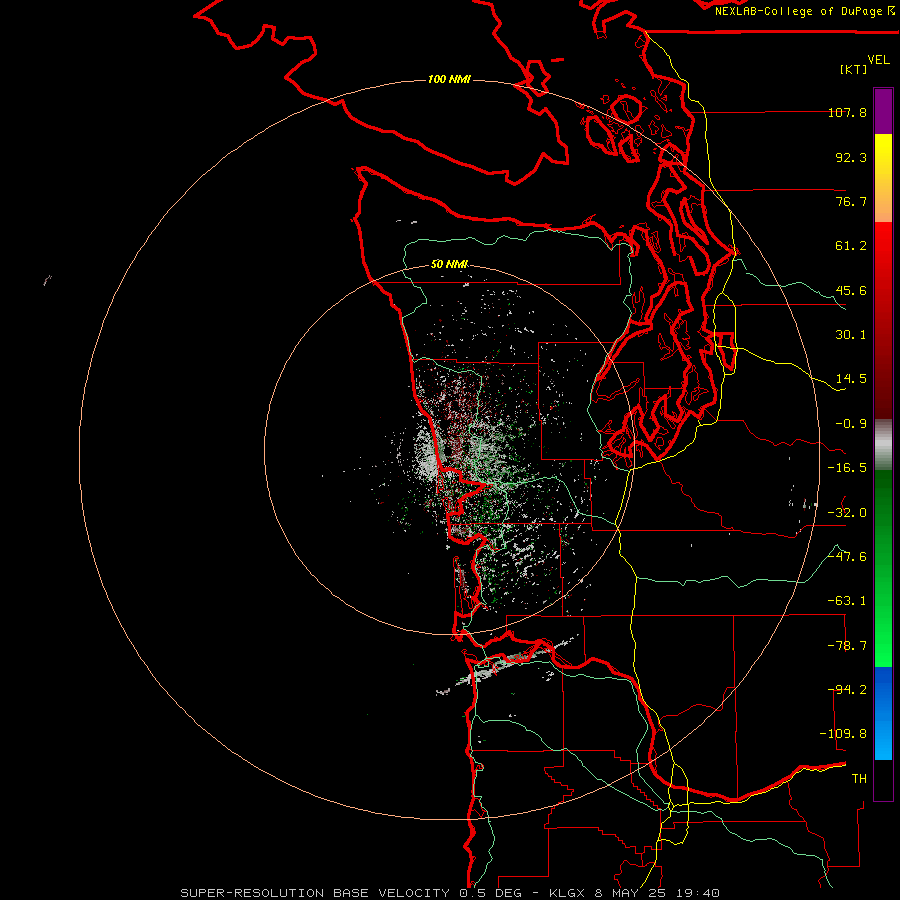Click the -78.7 velocity scale value
This screenshot has width=900, height=900.
click(847, 646)
